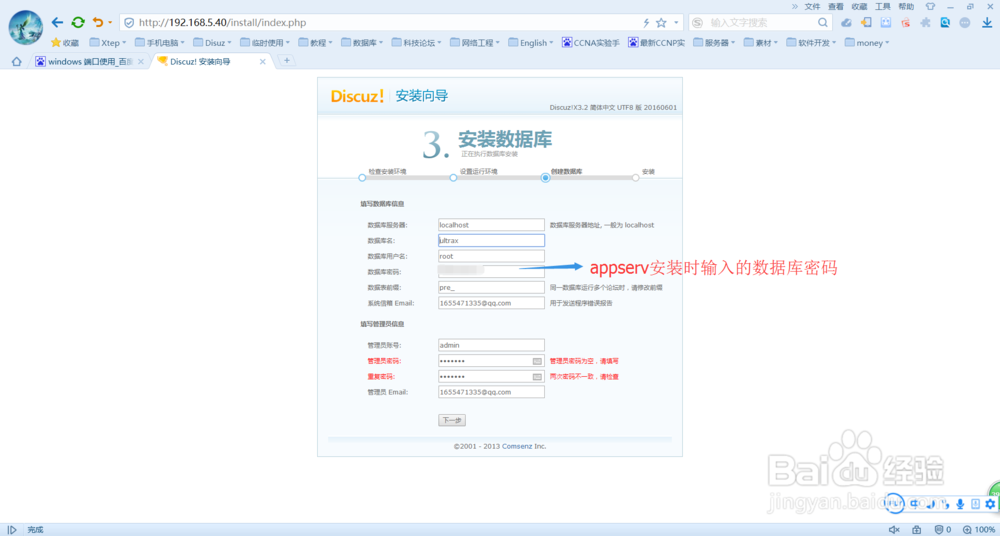Open the 收藏 menu
1000x536 pixels.
tap(859, 6)
